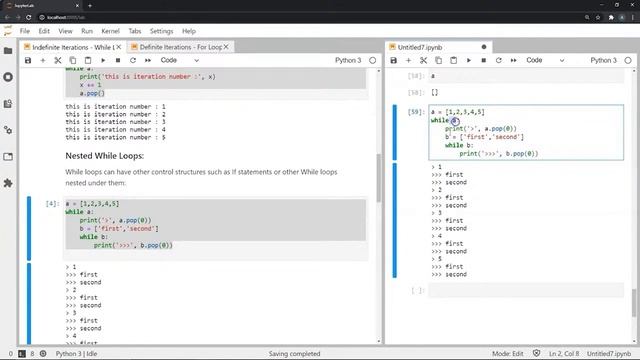Insert a cell below in Untitled7 notebook
This screenshot has height=360, width=640.
point(409,60)
